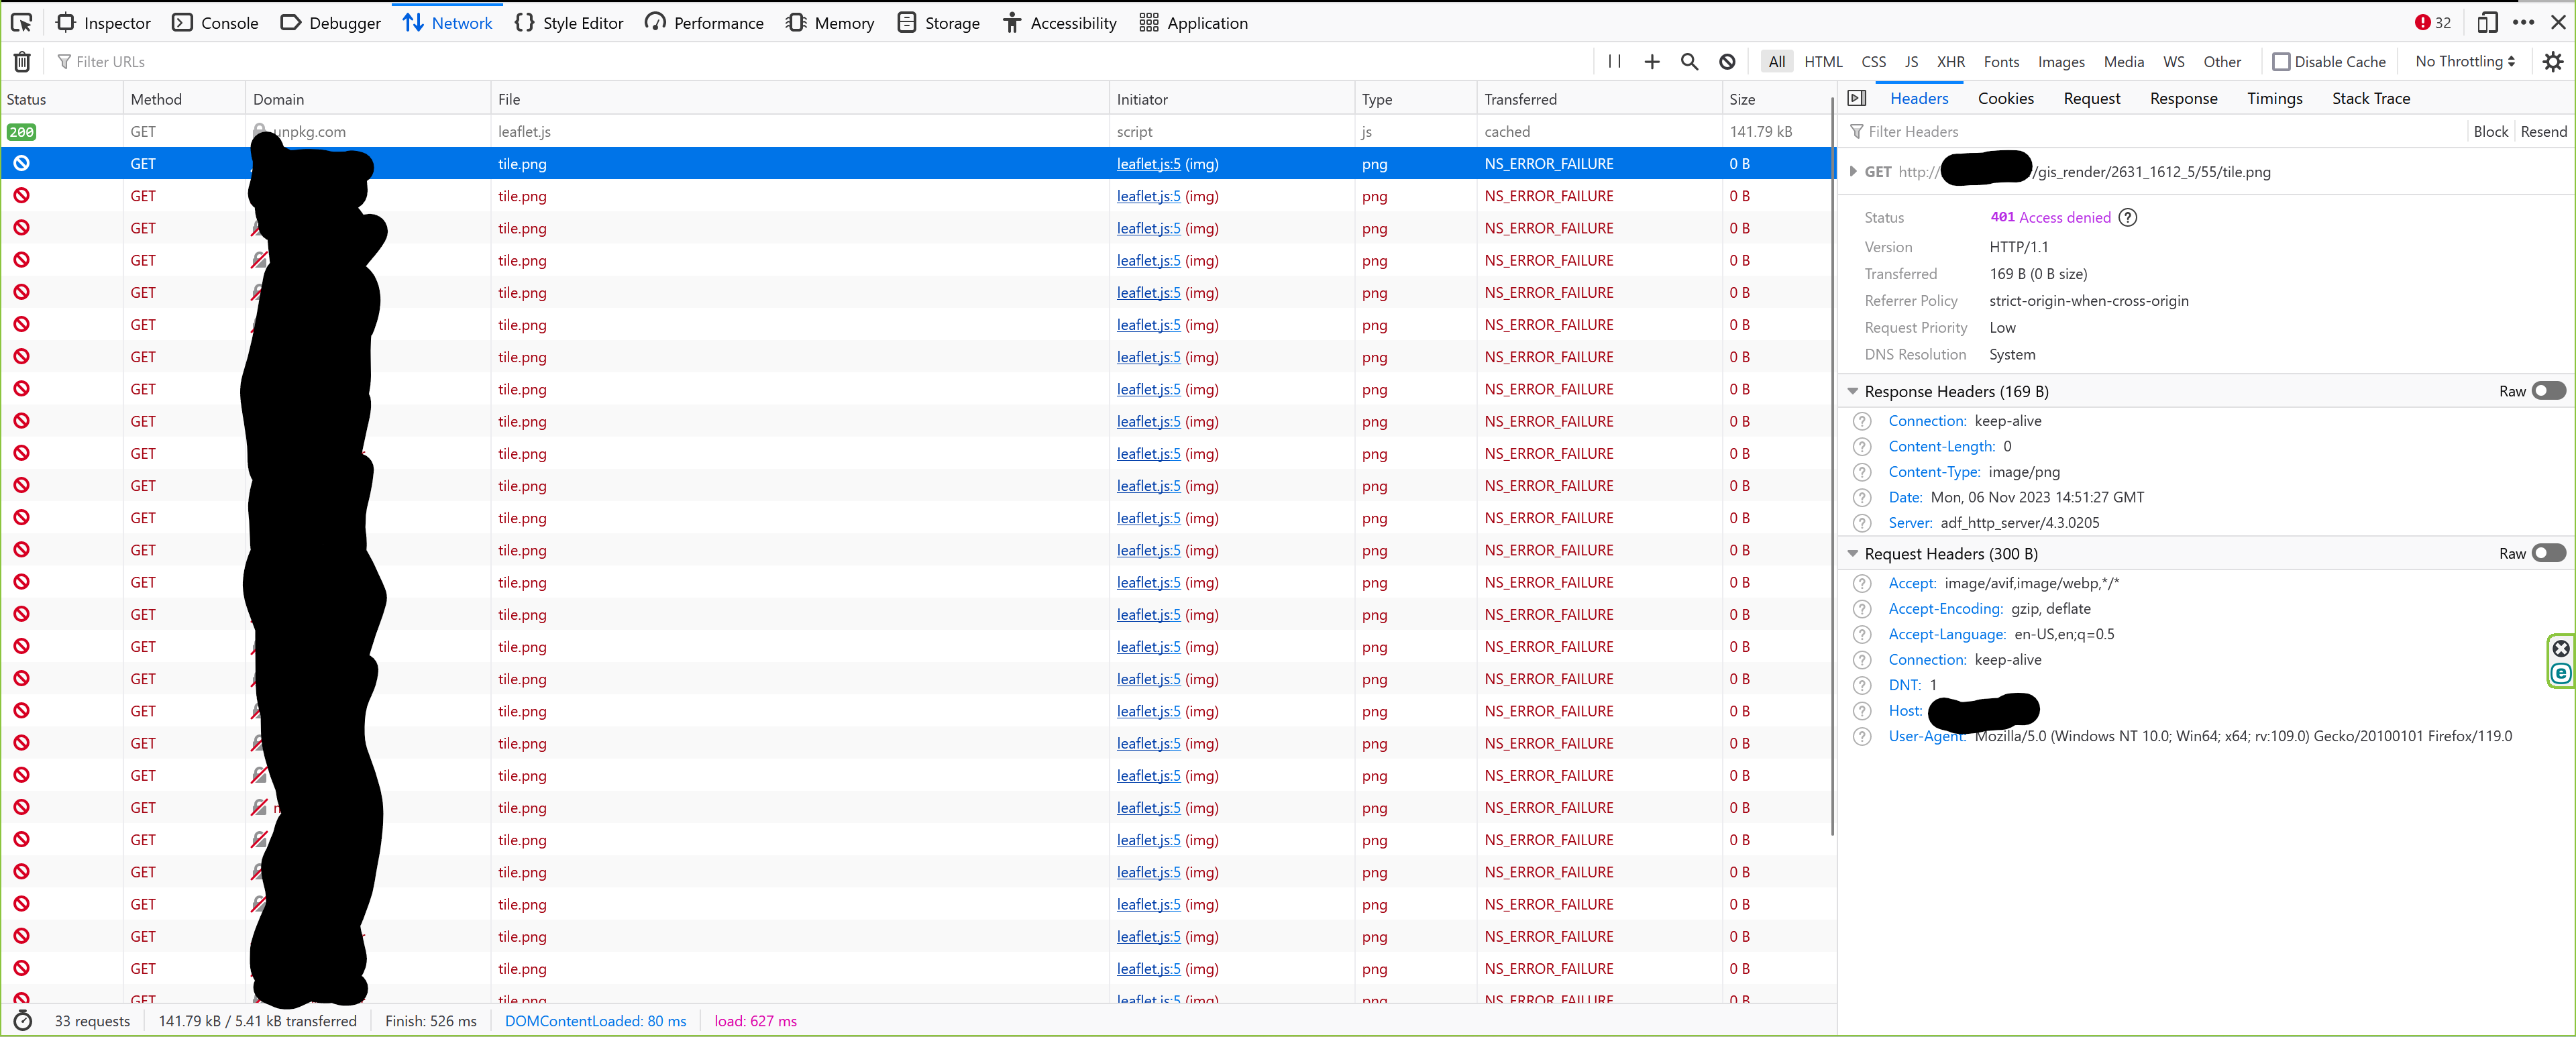This screenshot has height=1037, width=2576.
Task: Enable the Disable Cache checkbox
Action: pos(2281,62)
